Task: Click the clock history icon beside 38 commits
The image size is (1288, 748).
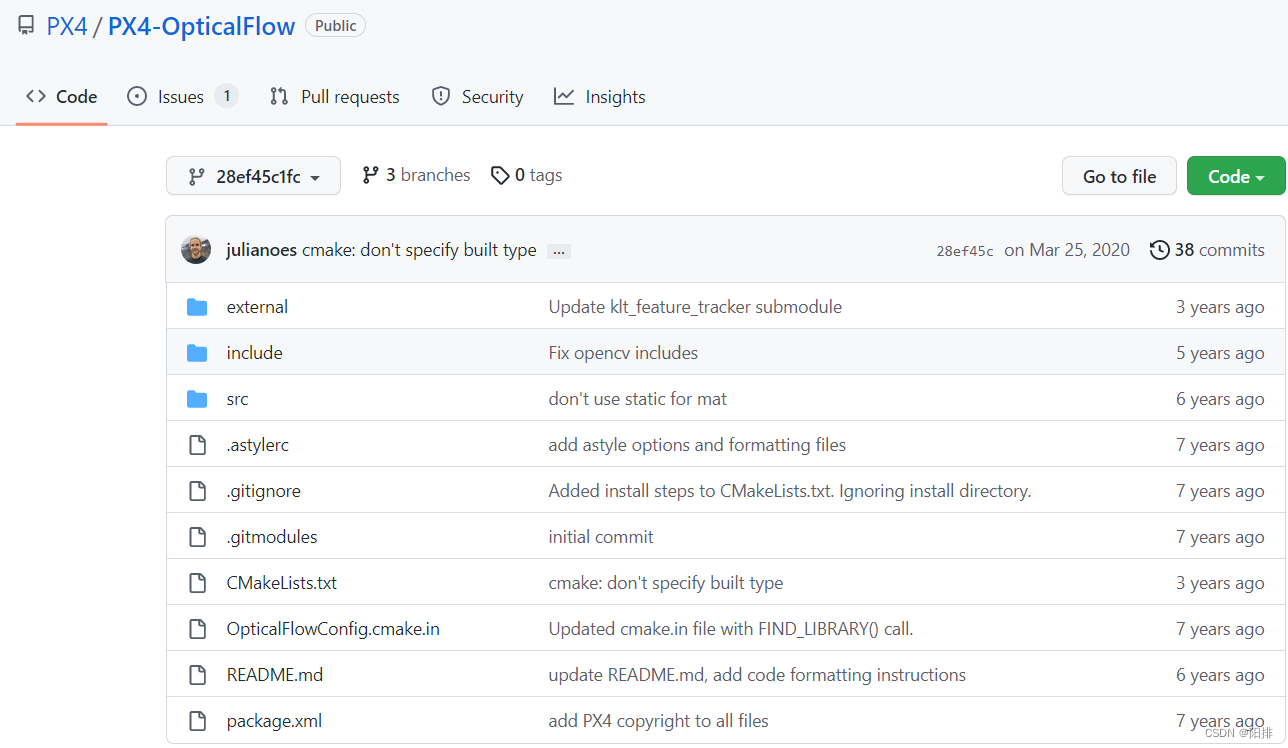Action: pos(1160,250)
